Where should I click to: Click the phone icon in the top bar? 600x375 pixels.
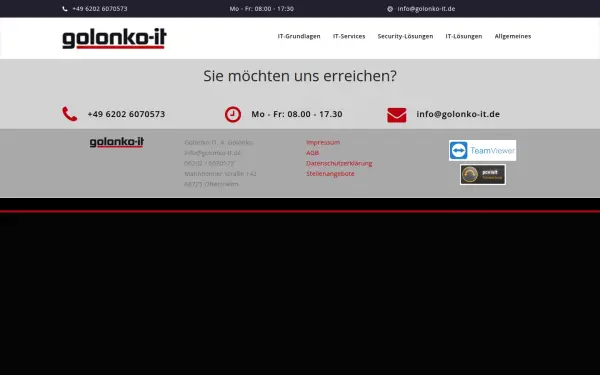point(65,9)
